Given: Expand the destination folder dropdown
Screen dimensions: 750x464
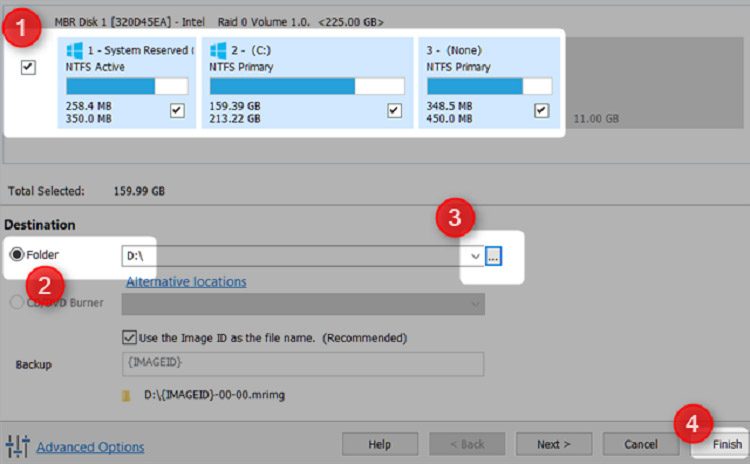Looking at the screenshot, I should tap(474, 256).
